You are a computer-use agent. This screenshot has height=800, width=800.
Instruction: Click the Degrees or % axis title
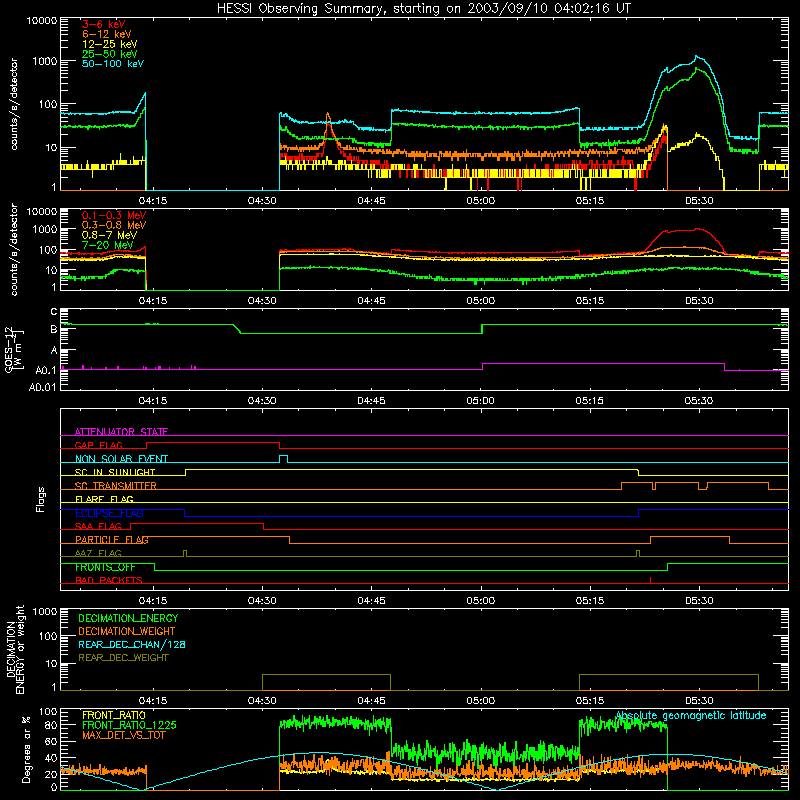[x=26, y=749]
